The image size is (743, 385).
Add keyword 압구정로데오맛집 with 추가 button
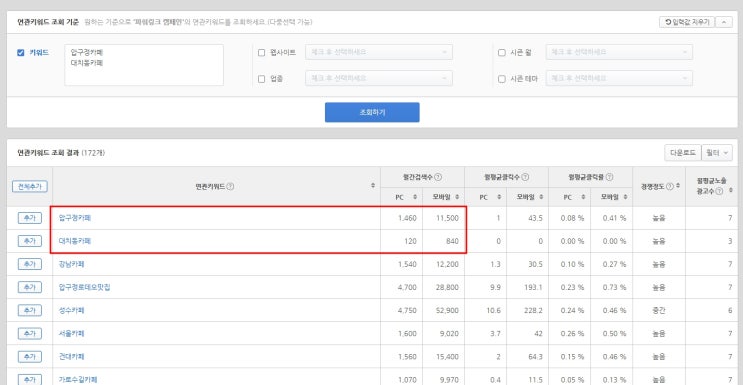click(x=29, y=287)
